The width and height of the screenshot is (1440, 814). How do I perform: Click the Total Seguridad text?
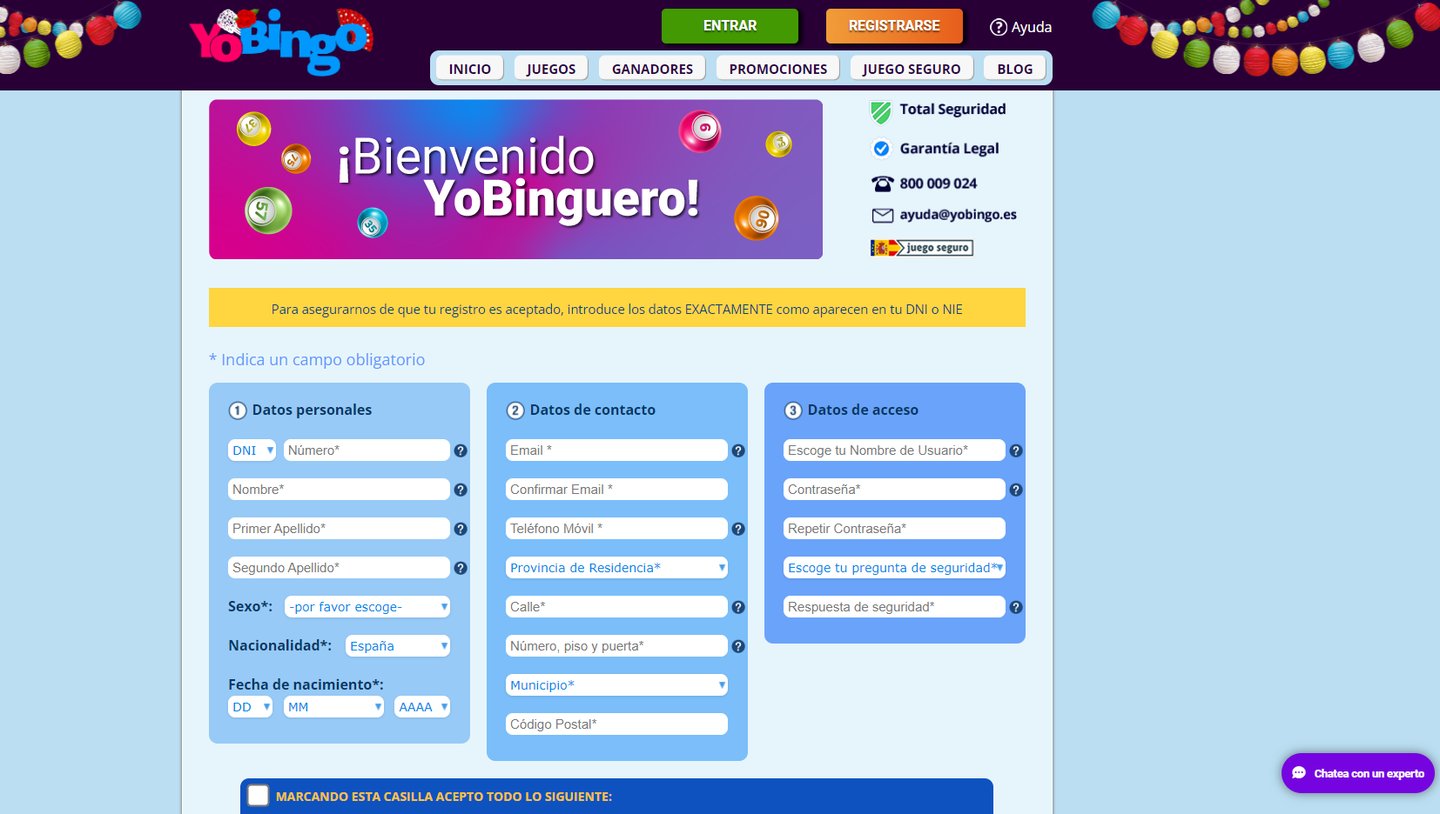pyautogui.click(x=953, y=109)
